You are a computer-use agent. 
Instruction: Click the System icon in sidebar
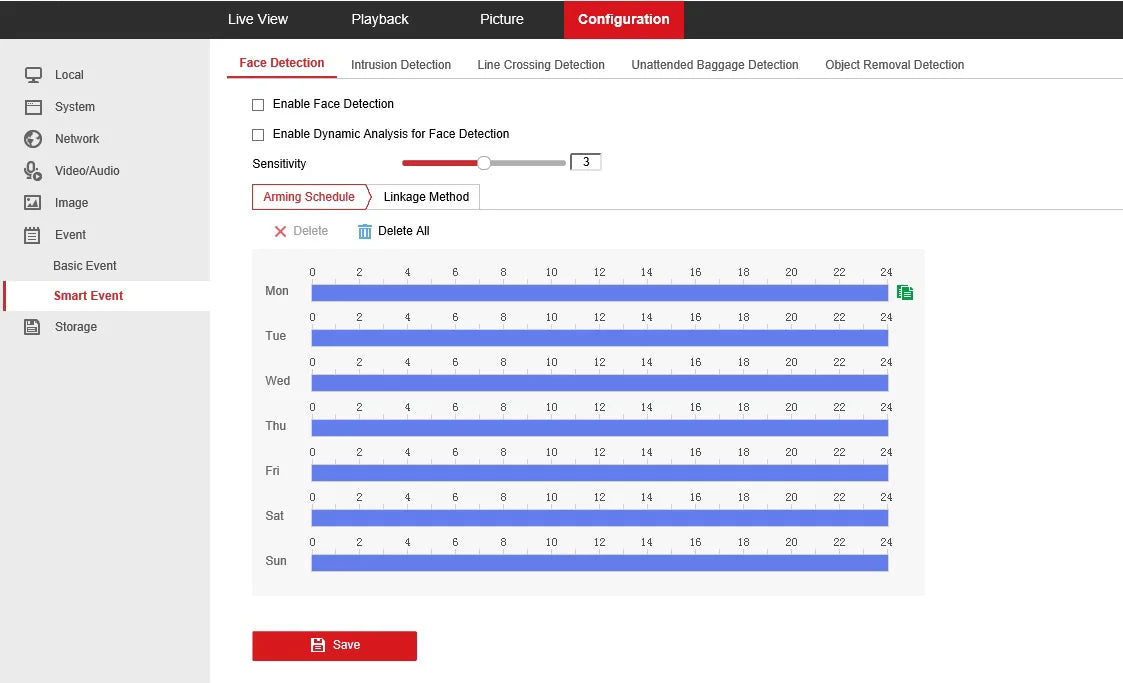(x=33, y=107)
